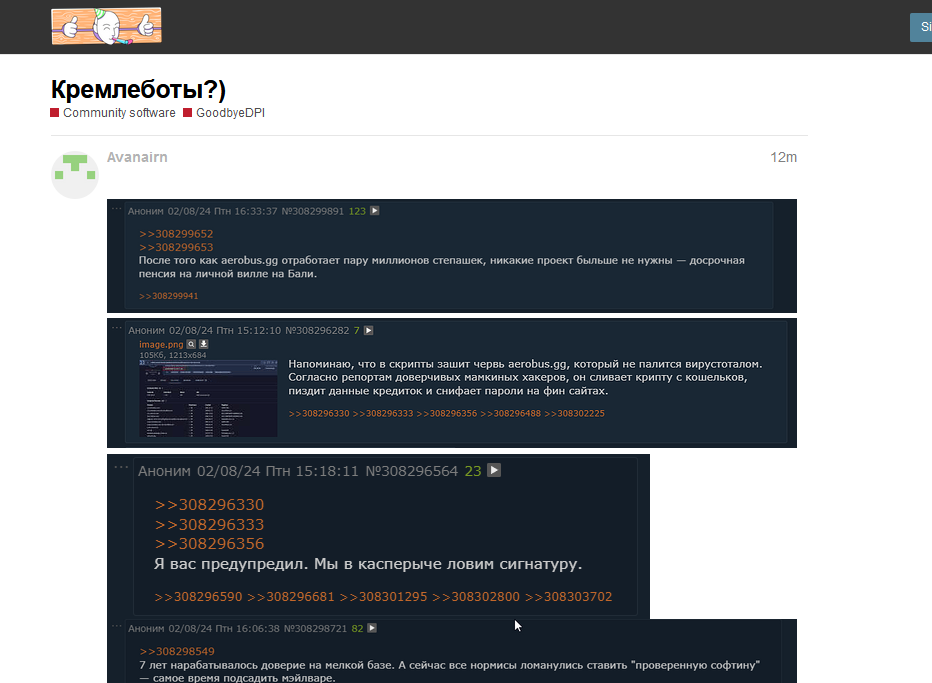
Task: Select the green reply count 7
Action: point(357,331)
